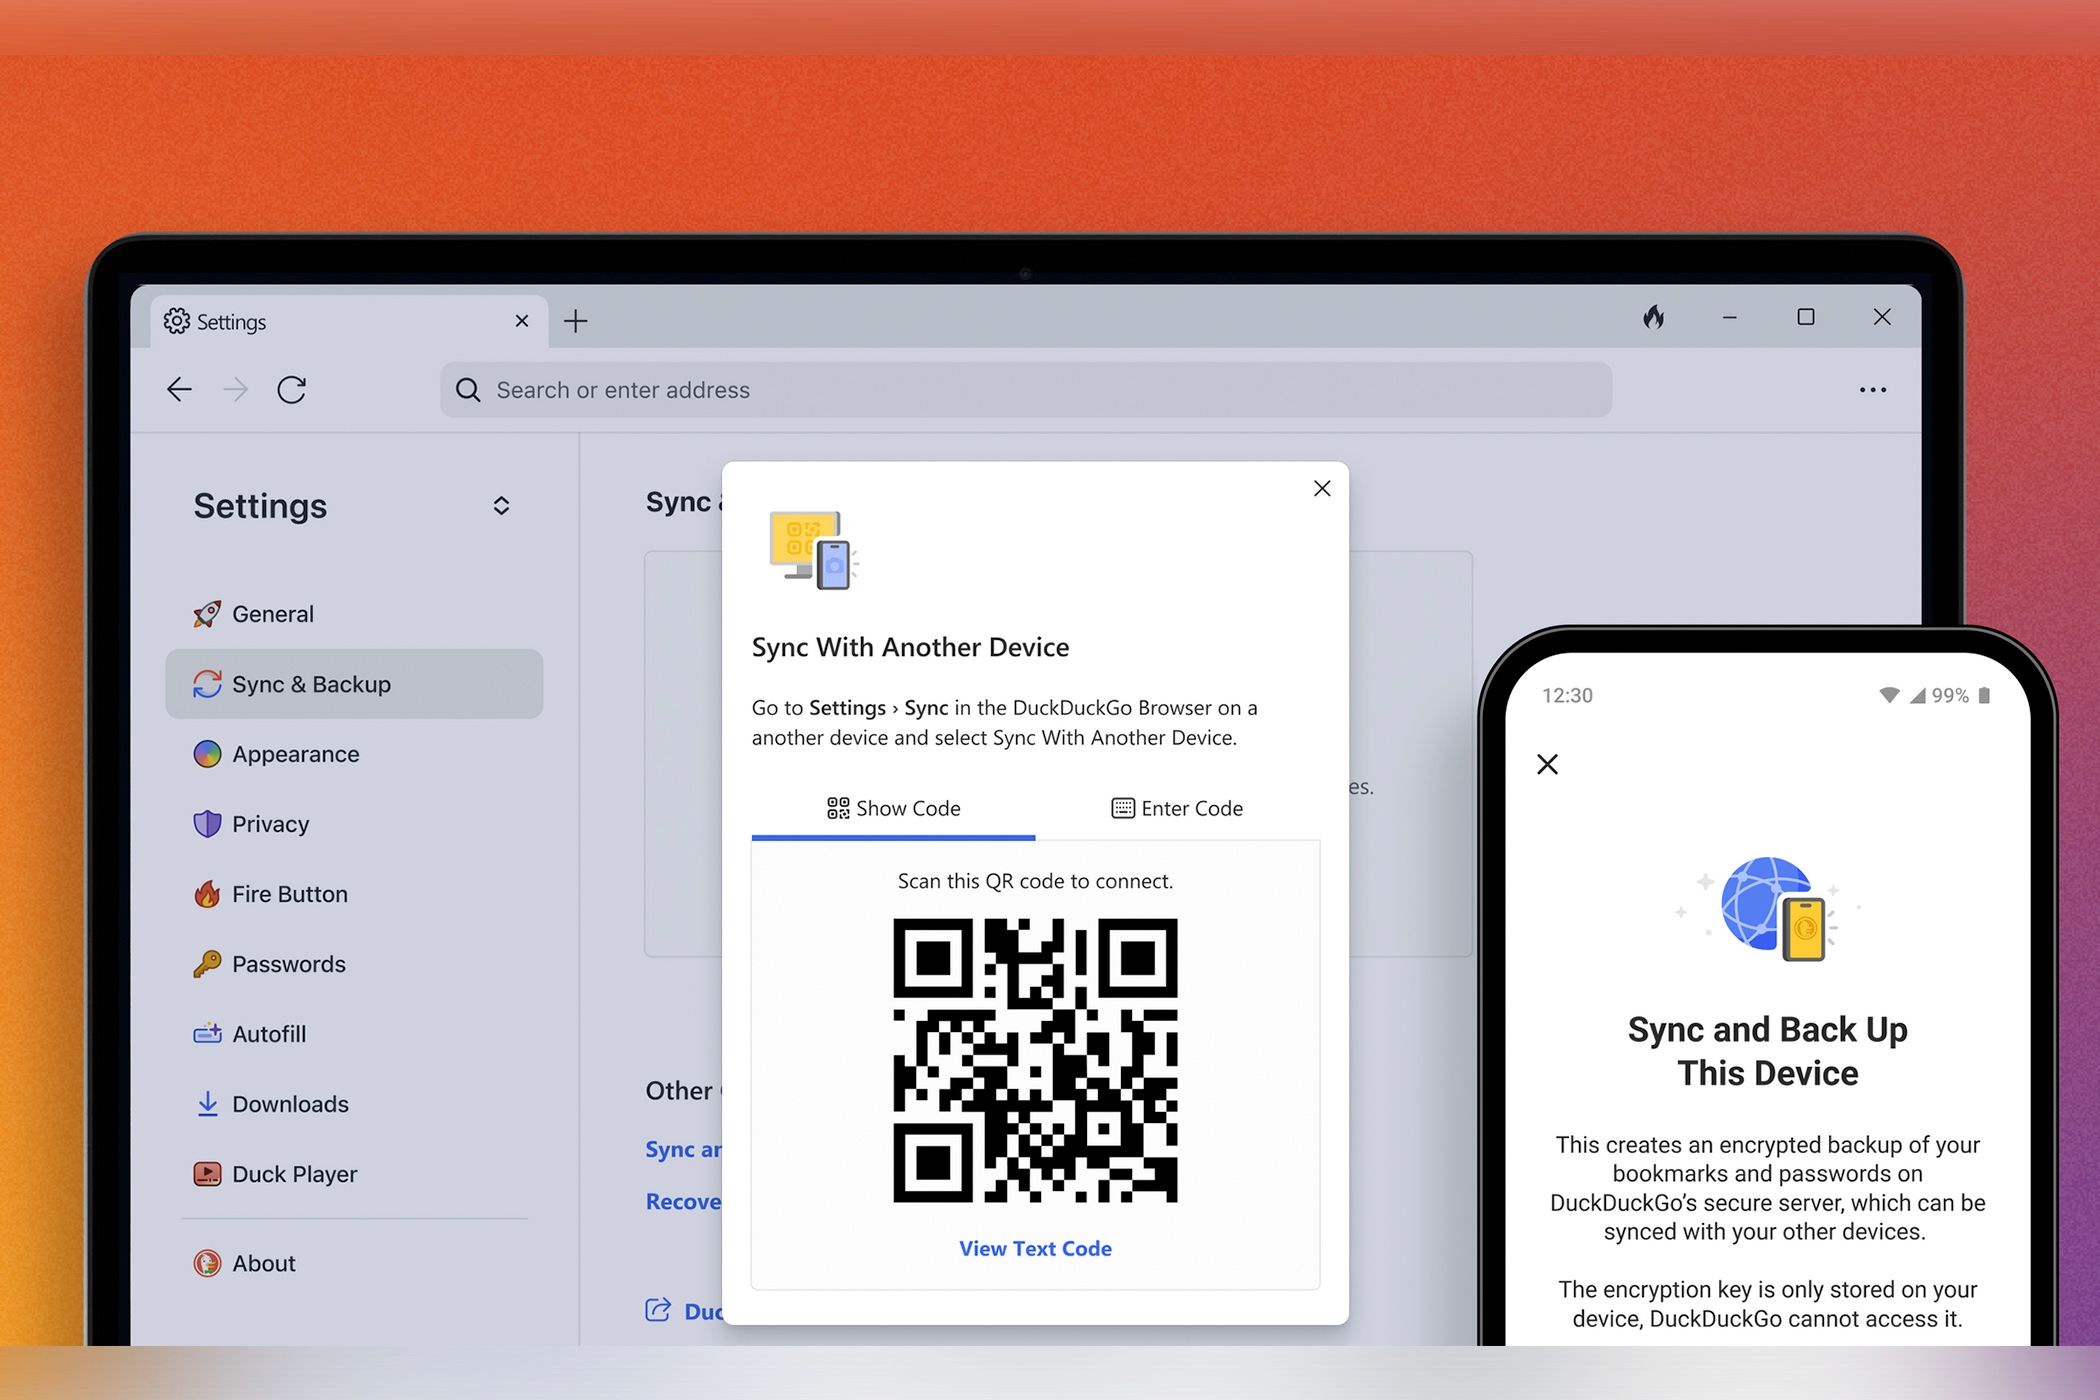Close the Sync With Another Device dialog
The height and width of the screenshot is (1400, 2100).
(x=1322, y=488)
